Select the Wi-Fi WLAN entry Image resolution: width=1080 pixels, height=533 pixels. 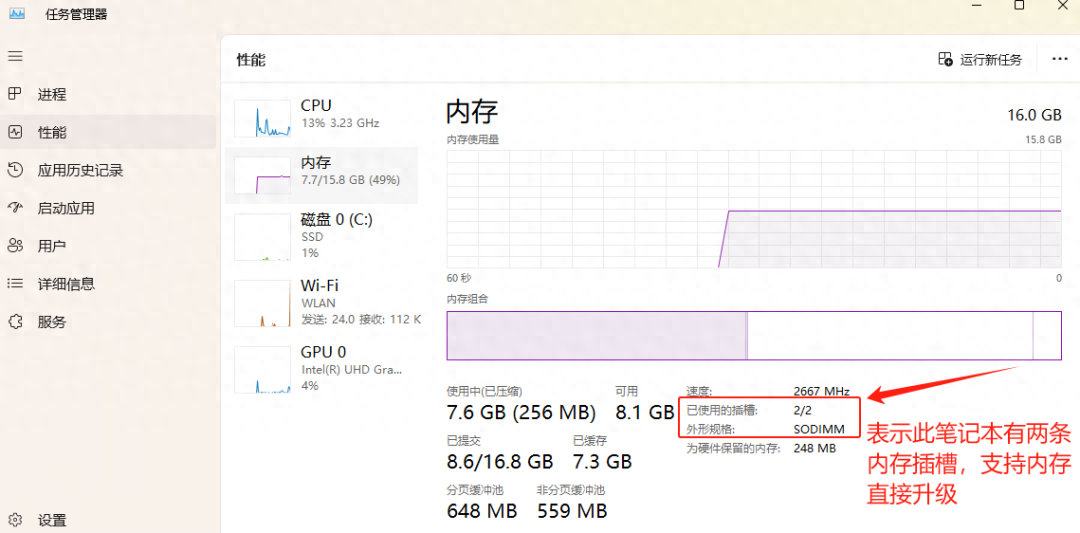coord(321,302)
